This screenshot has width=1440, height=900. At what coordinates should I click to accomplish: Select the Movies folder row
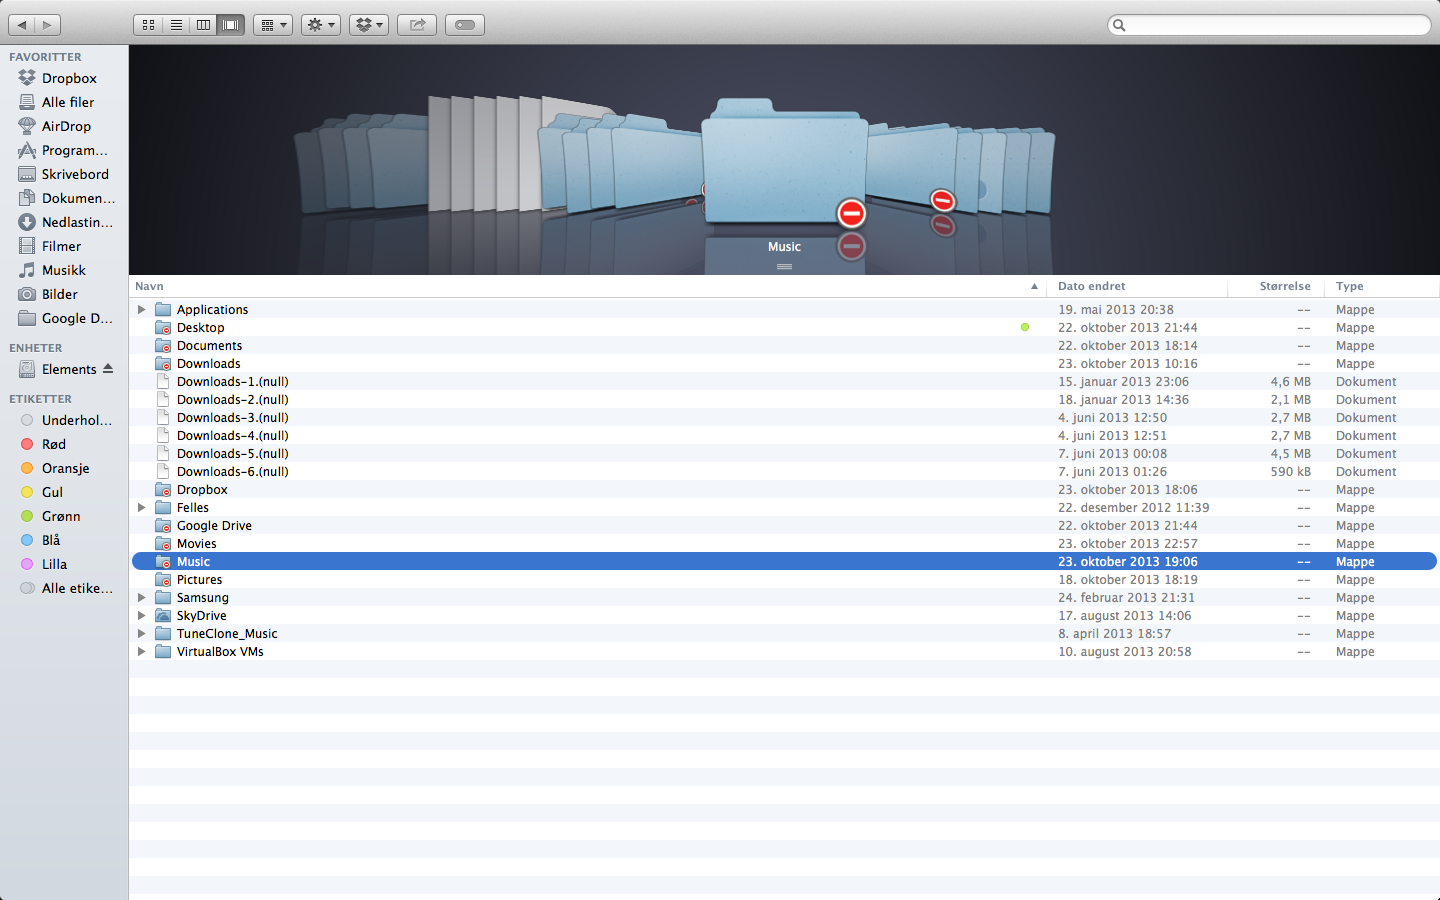784,544
